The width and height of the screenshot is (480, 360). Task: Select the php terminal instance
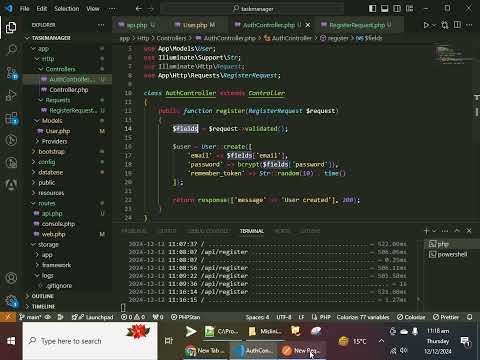pyautogui.click(x=452, y=244)
